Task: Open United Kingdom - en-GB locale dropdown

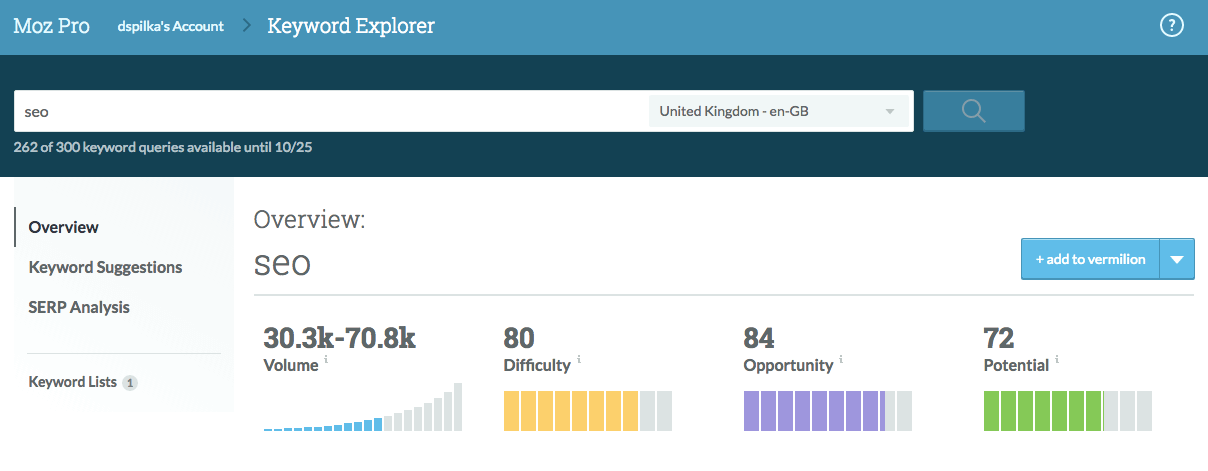Action: 779,111
